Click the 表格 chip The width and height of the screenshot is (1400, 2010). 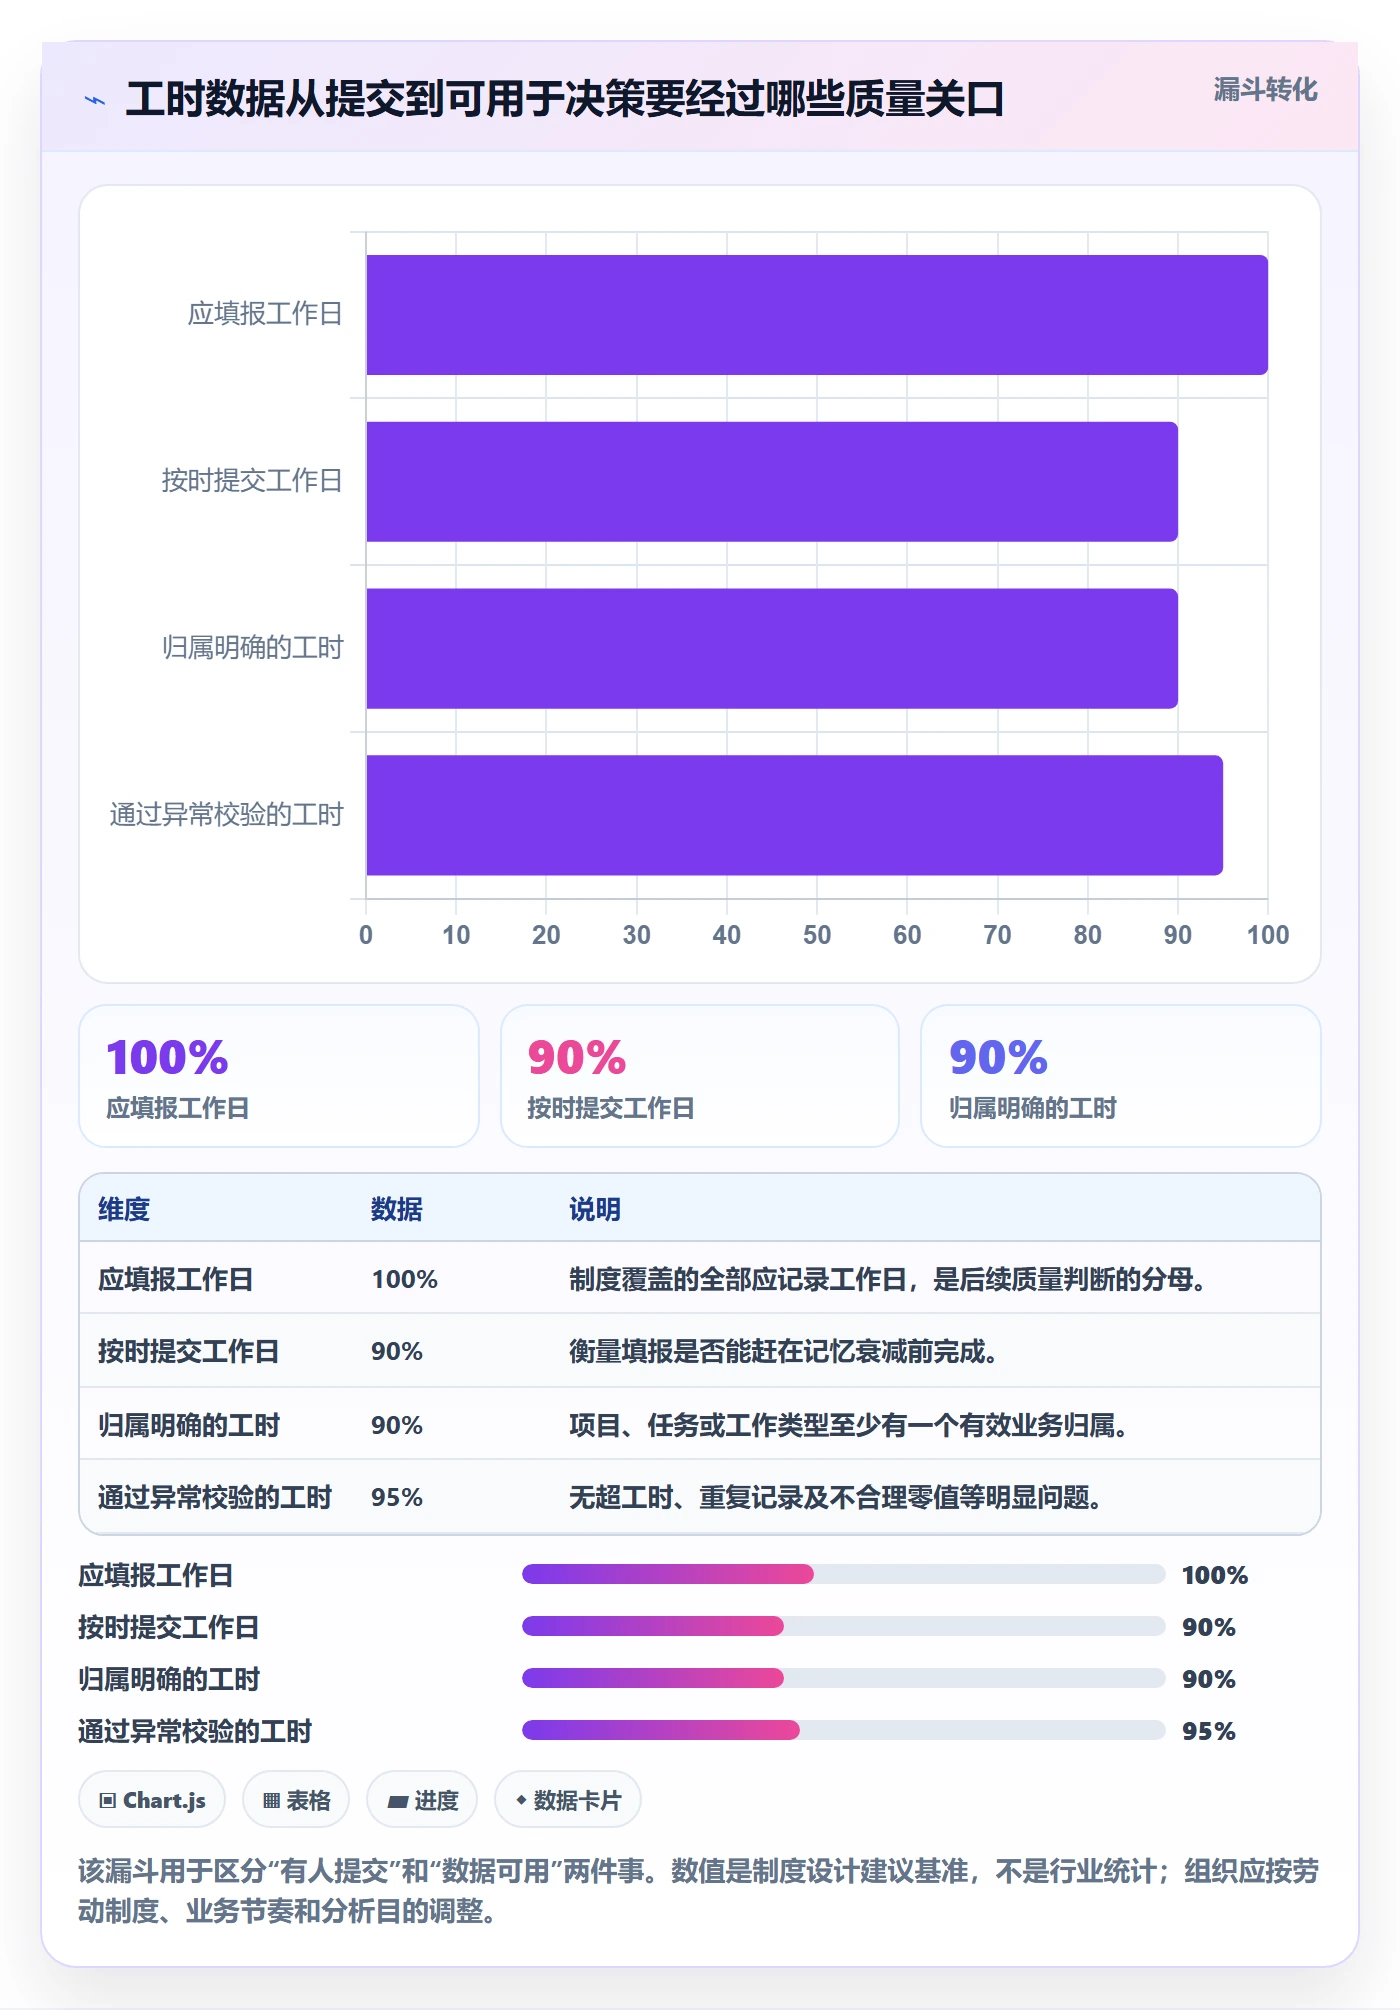click(296, 1800)
